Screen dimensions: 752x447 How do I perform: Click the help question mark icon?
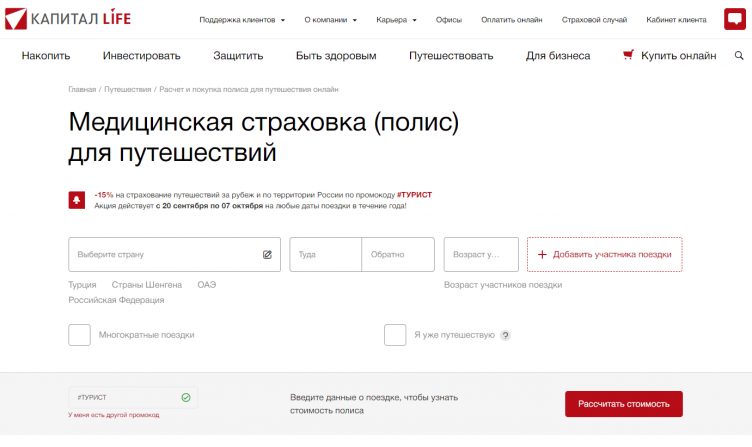[505, 335]
